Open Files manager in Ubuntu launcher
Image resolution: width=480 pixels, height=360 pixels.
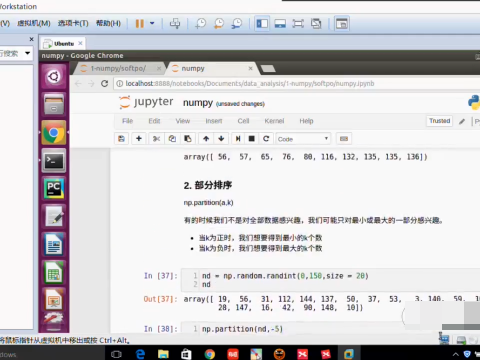tap(54, 104)
